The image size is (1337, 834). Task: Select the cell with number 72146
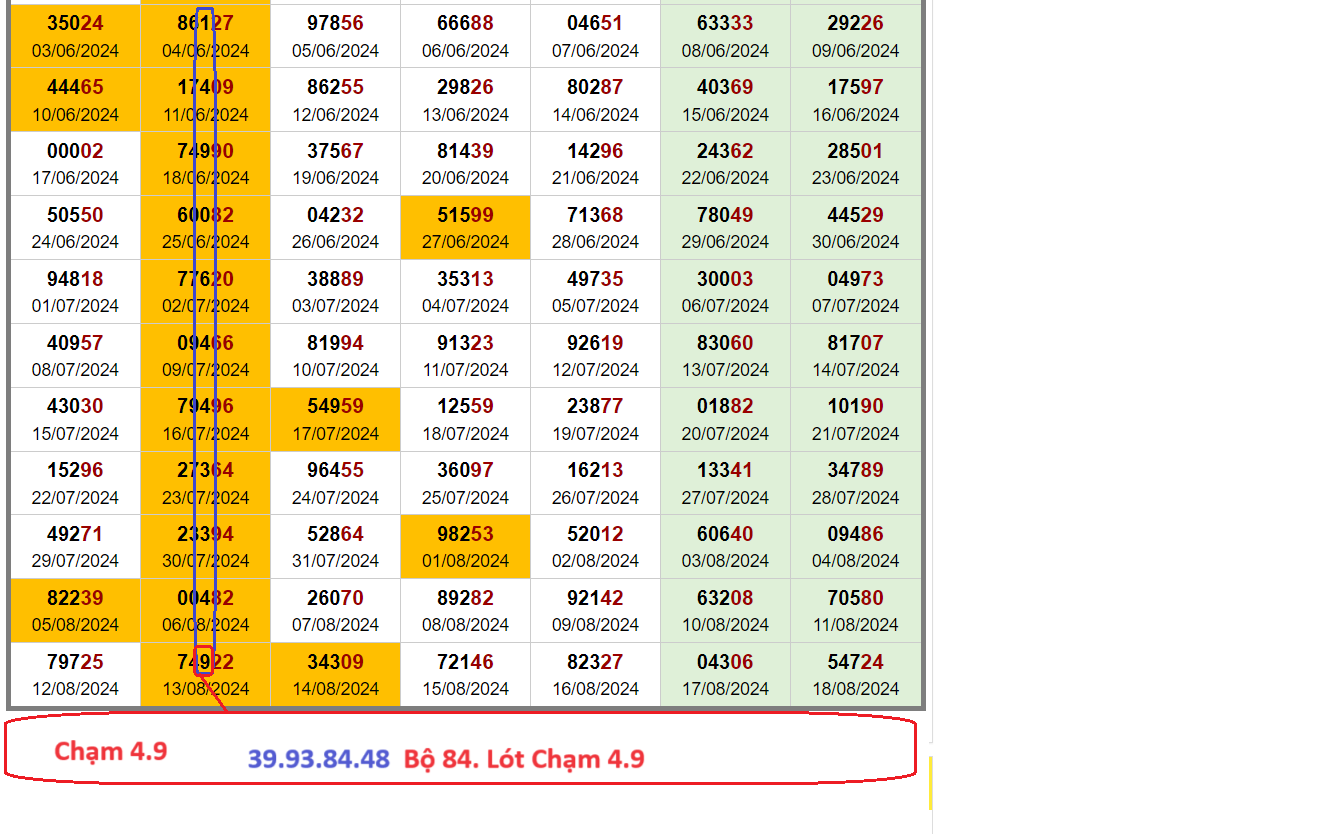465,674
